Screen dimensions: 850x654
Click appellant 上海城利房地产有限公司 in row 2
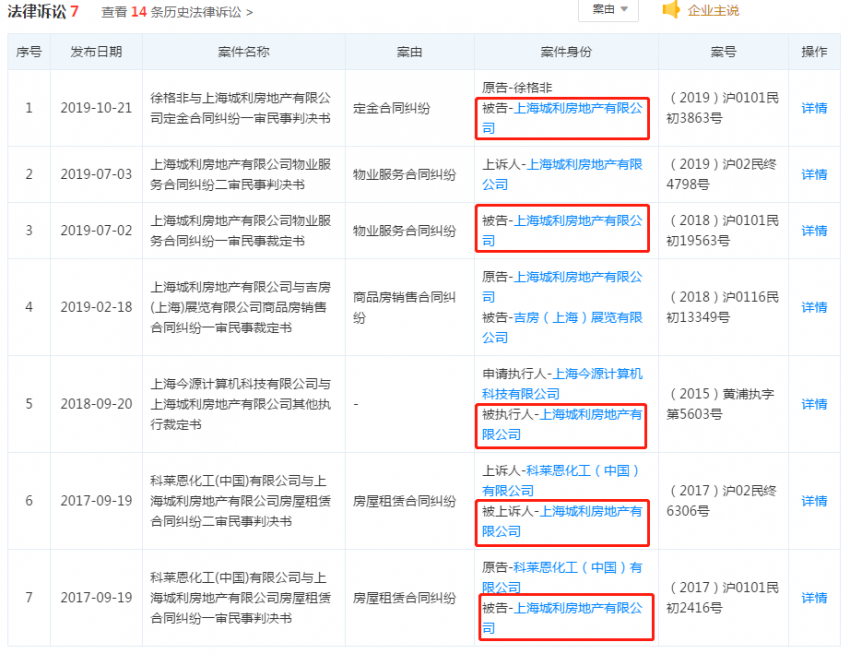562,174
